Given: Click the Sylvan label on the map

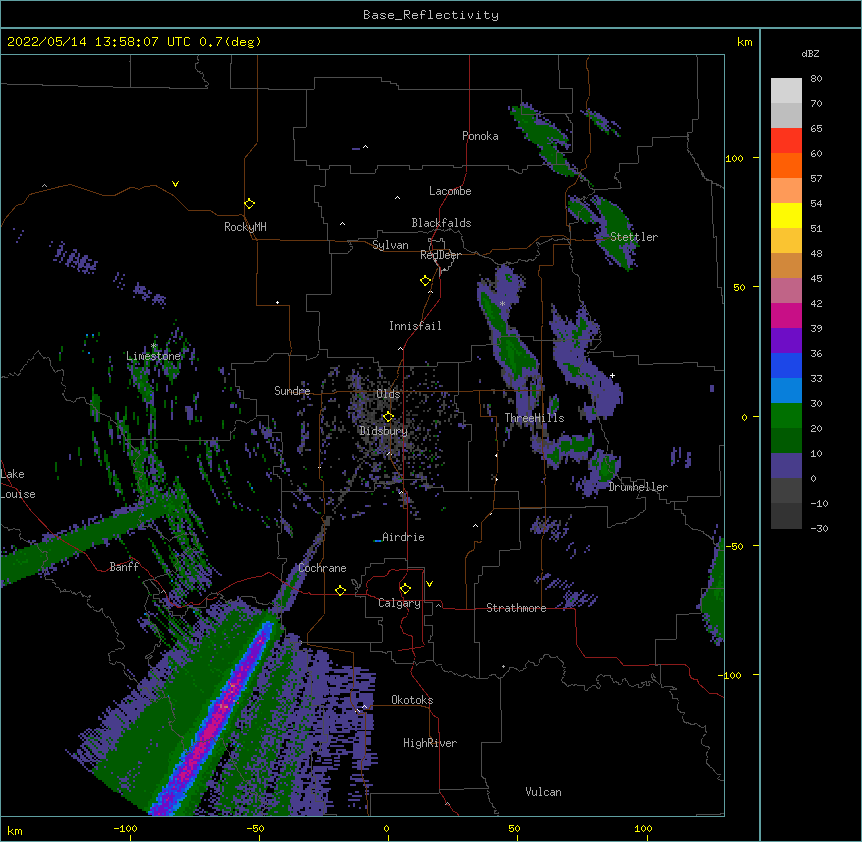Looking at the screenshot, I should [x=390, y=245].
